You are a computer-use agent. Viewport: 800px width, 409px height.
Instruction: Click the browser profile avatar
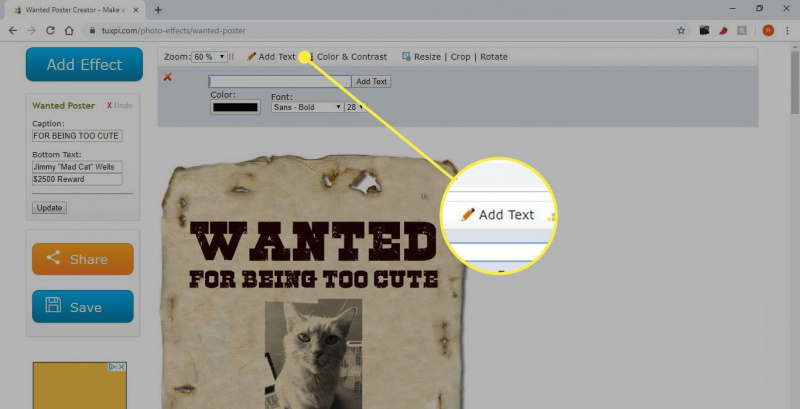pos(768,31)
